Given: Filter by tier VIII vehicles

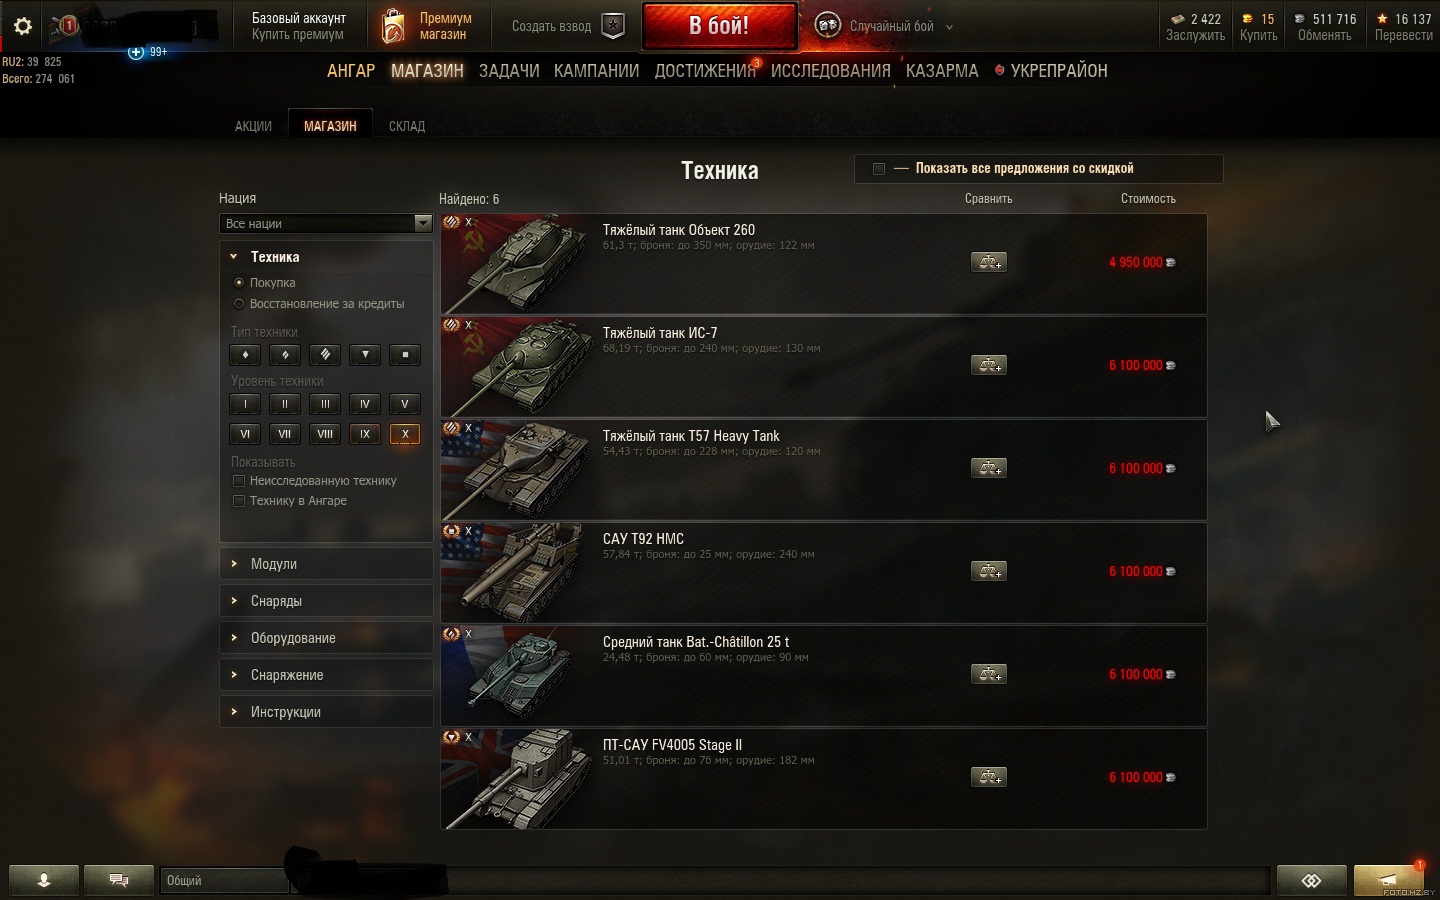Looking at the screenshot, I should click(325, 434).
